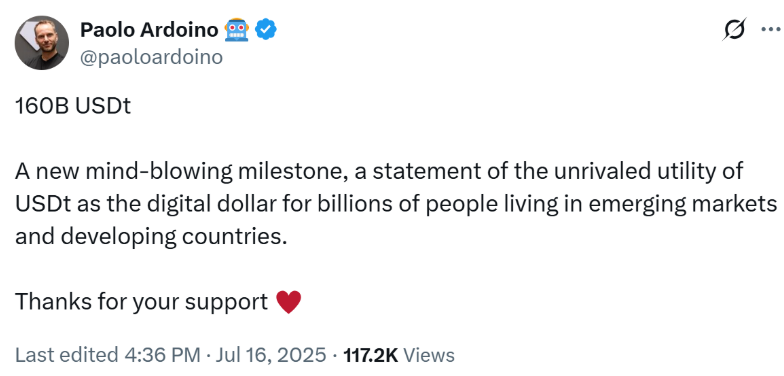Open the three-dot more options menu

(x=770, y=29)
